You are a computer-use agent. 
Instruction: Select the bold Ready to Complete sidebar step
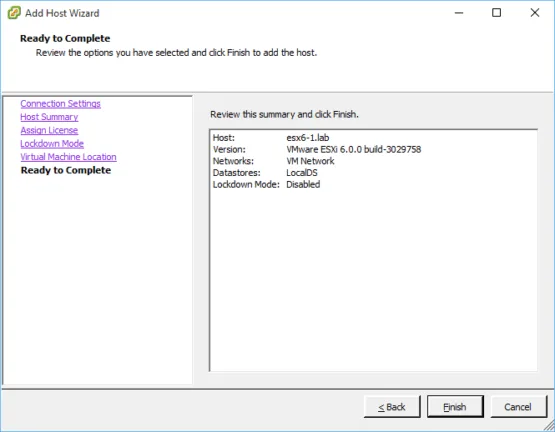(x=66, y=170)
